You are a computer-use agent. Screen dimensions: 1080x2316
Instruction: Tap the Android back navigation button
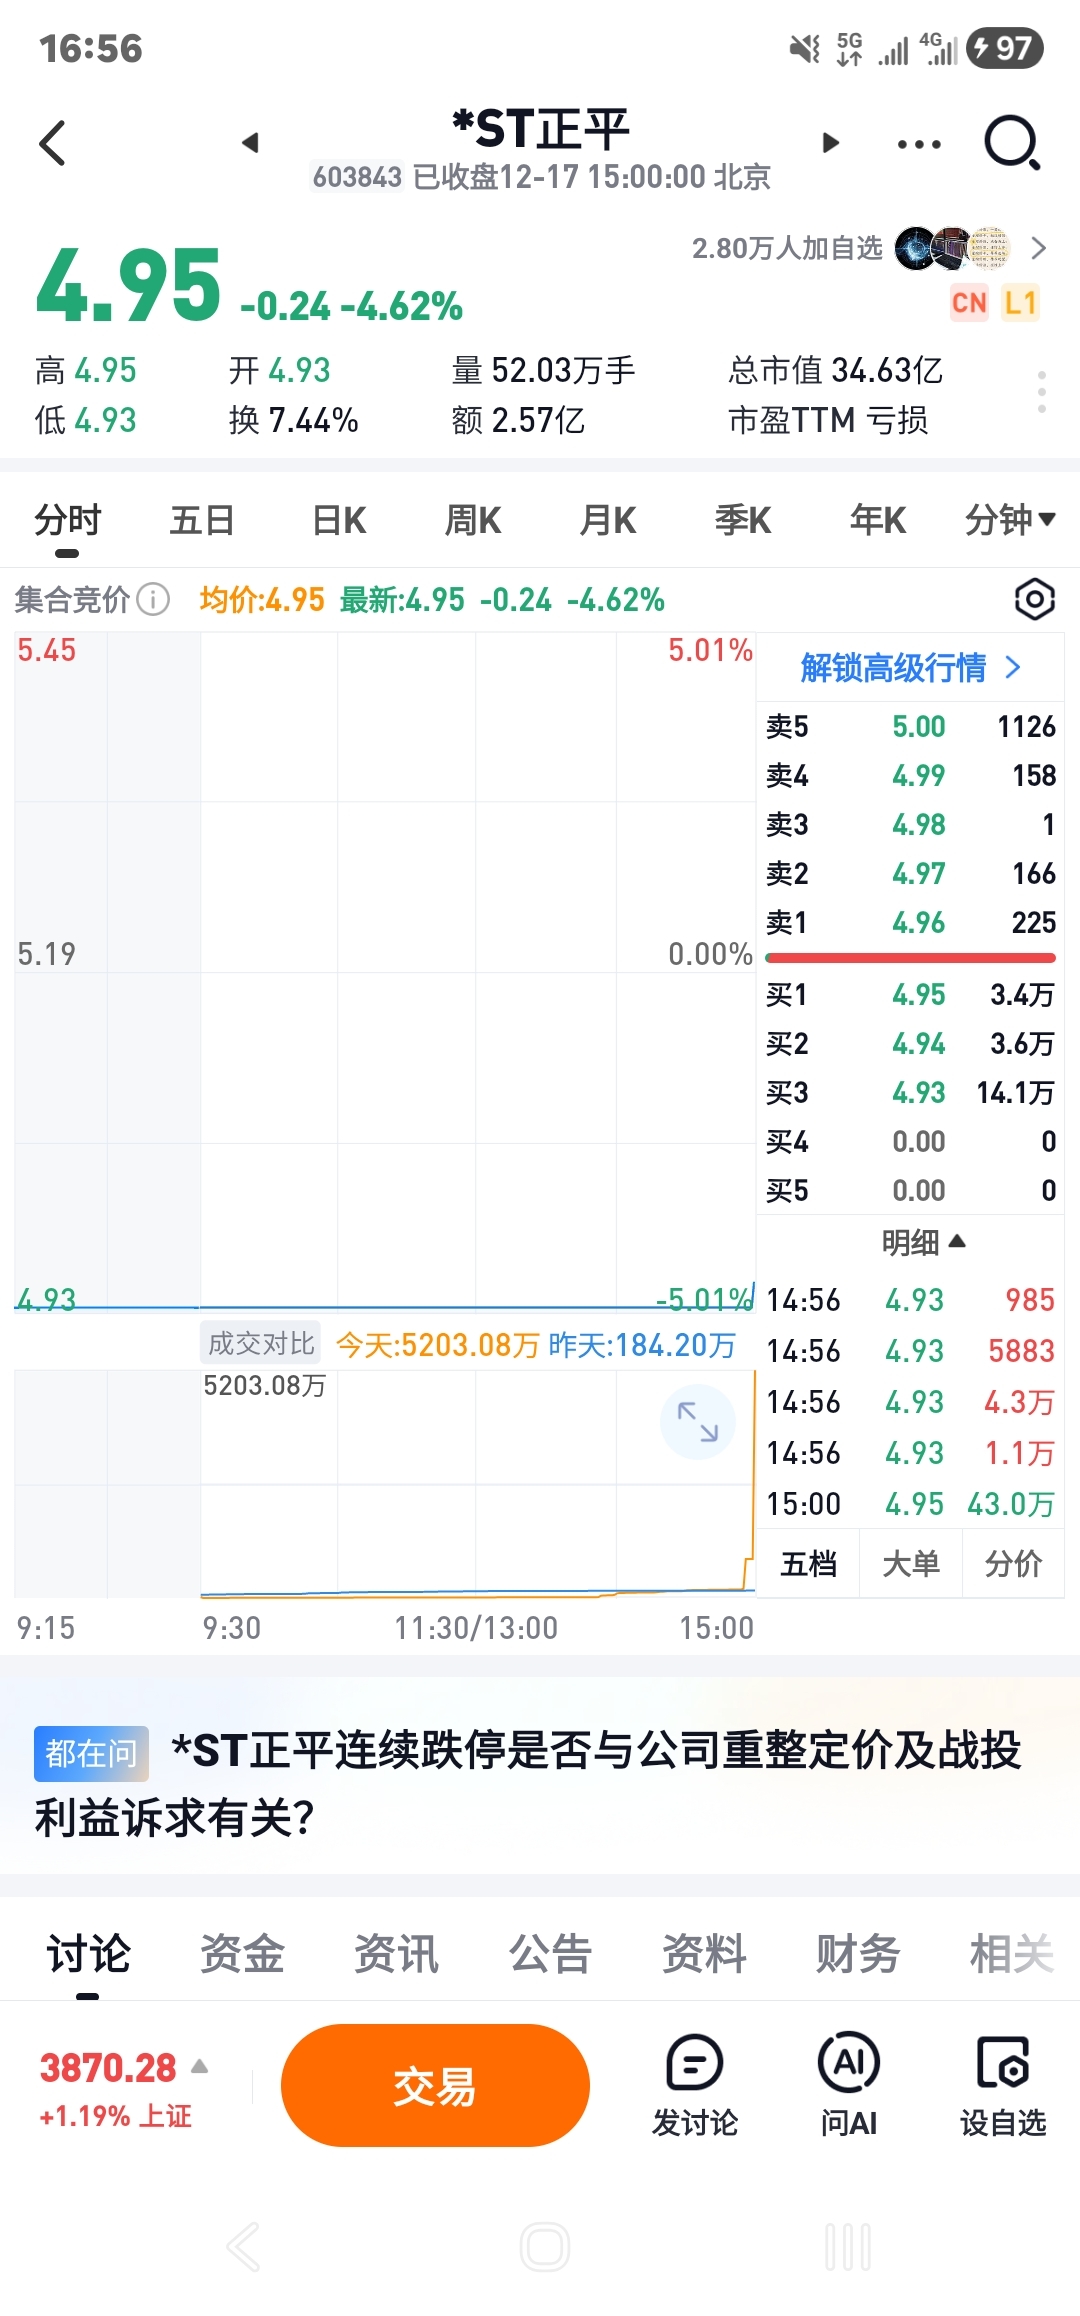(243, 2248)
